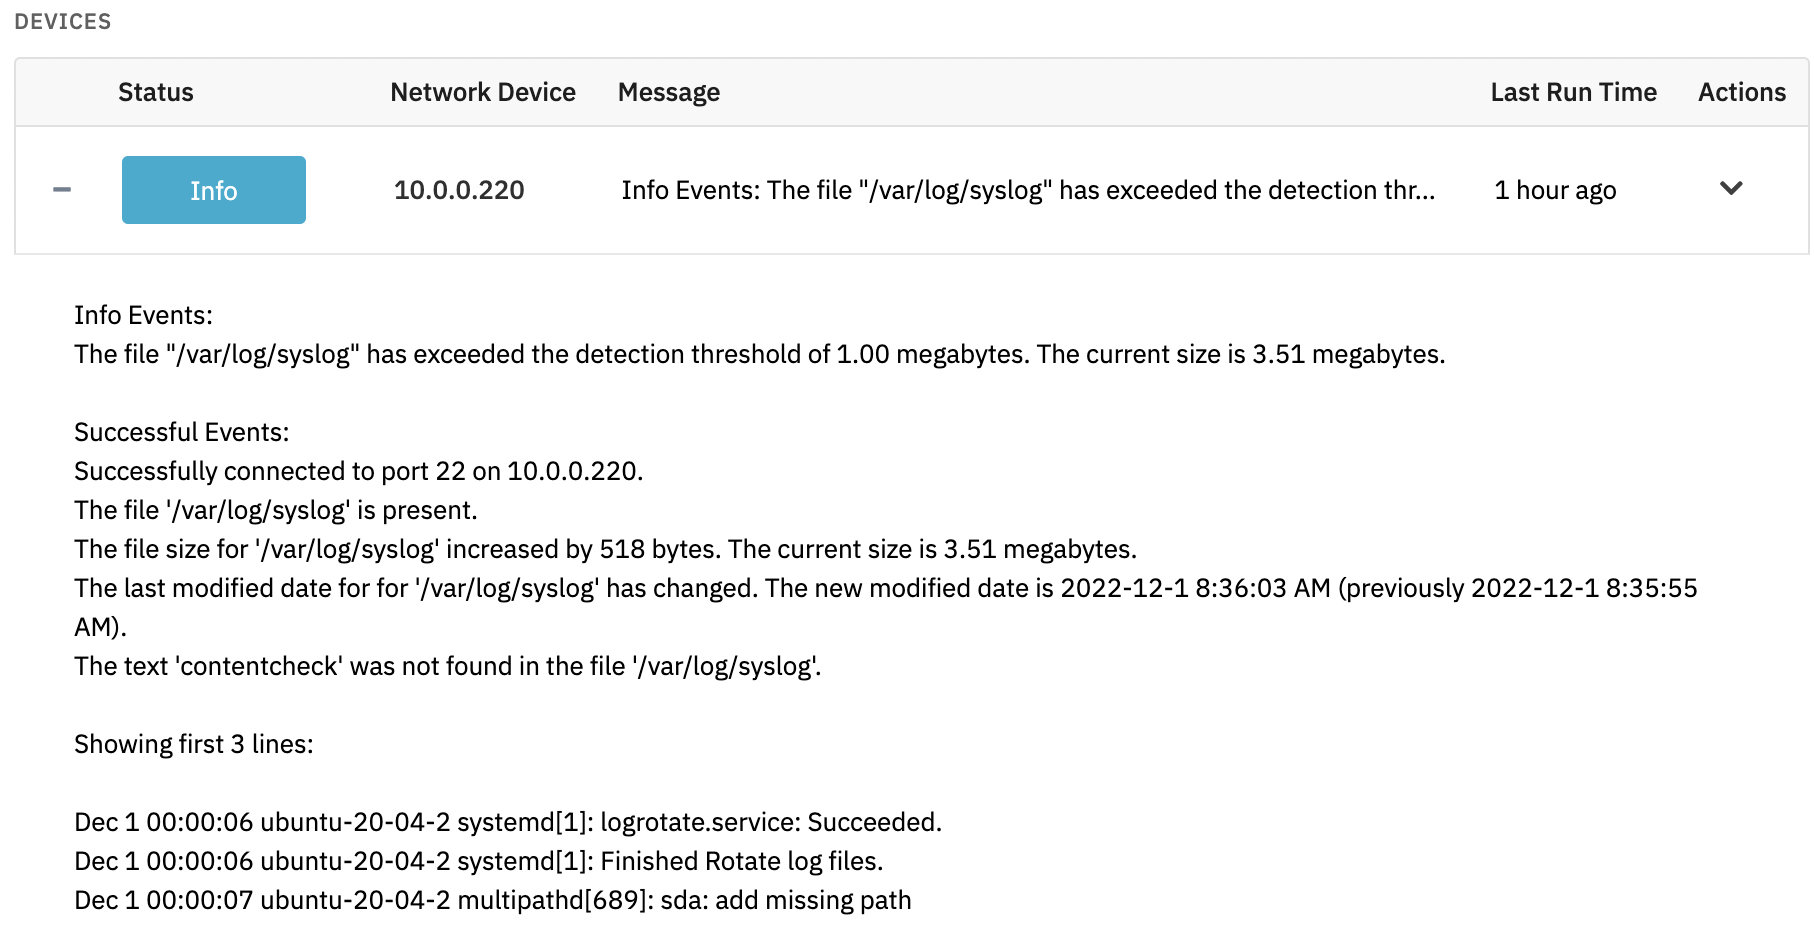Click the detection threshold of 1.00 megabytes line
This screenshot has width=1814, height=928.
(x=760, y=354)
